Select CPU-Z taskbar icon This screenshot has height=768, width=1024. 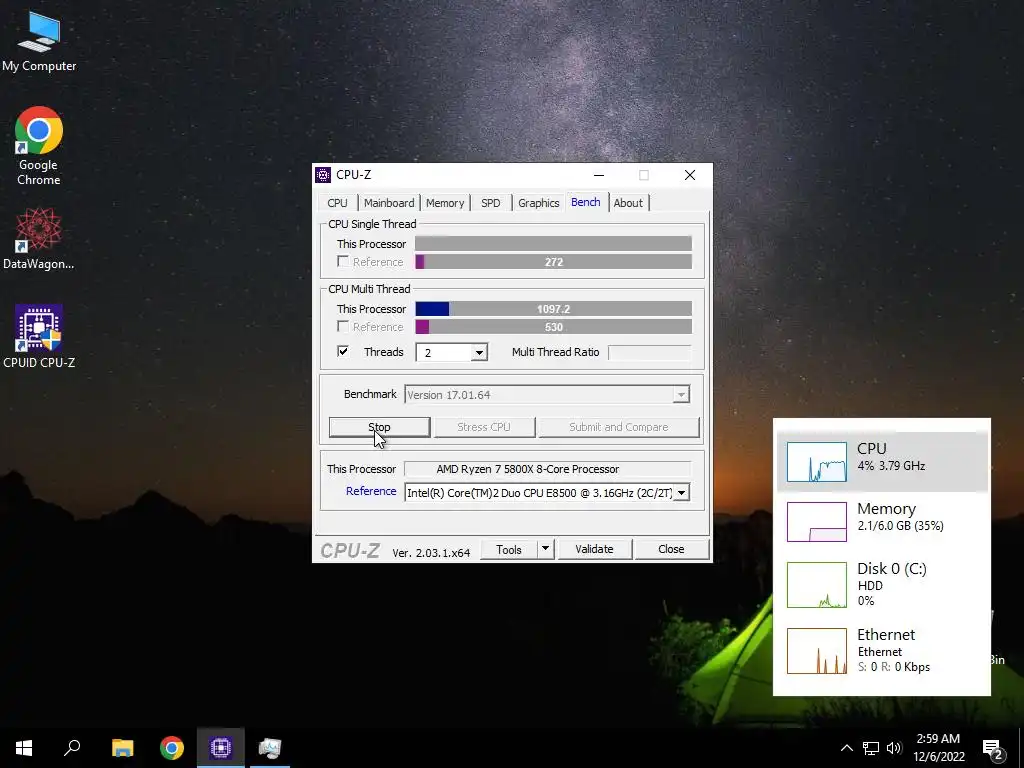coord(221,748)
